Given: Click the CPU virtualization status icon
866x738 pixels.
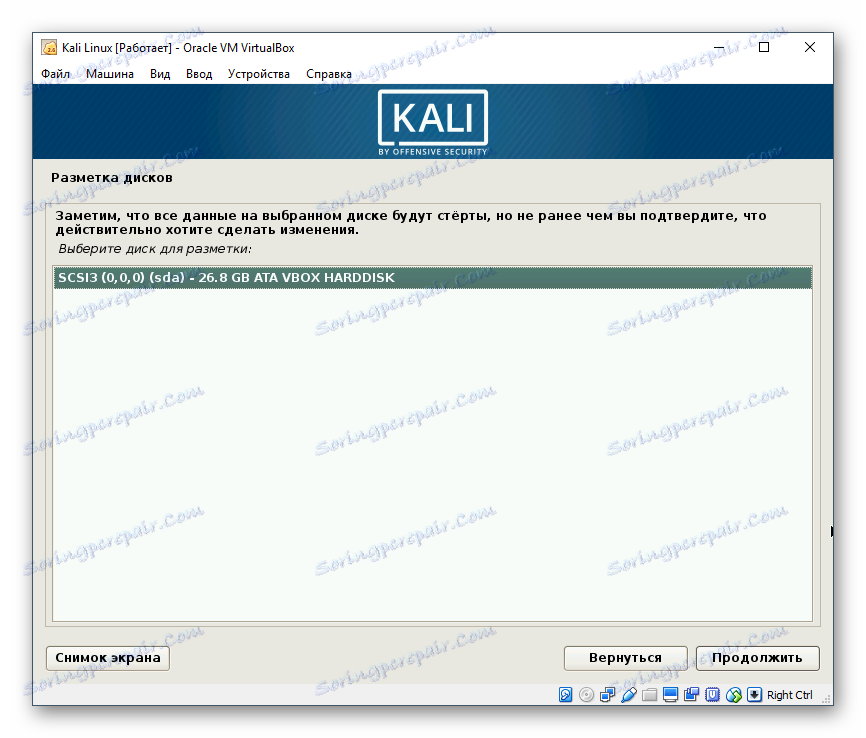Looking at the screenshot, I should (712, 694).
